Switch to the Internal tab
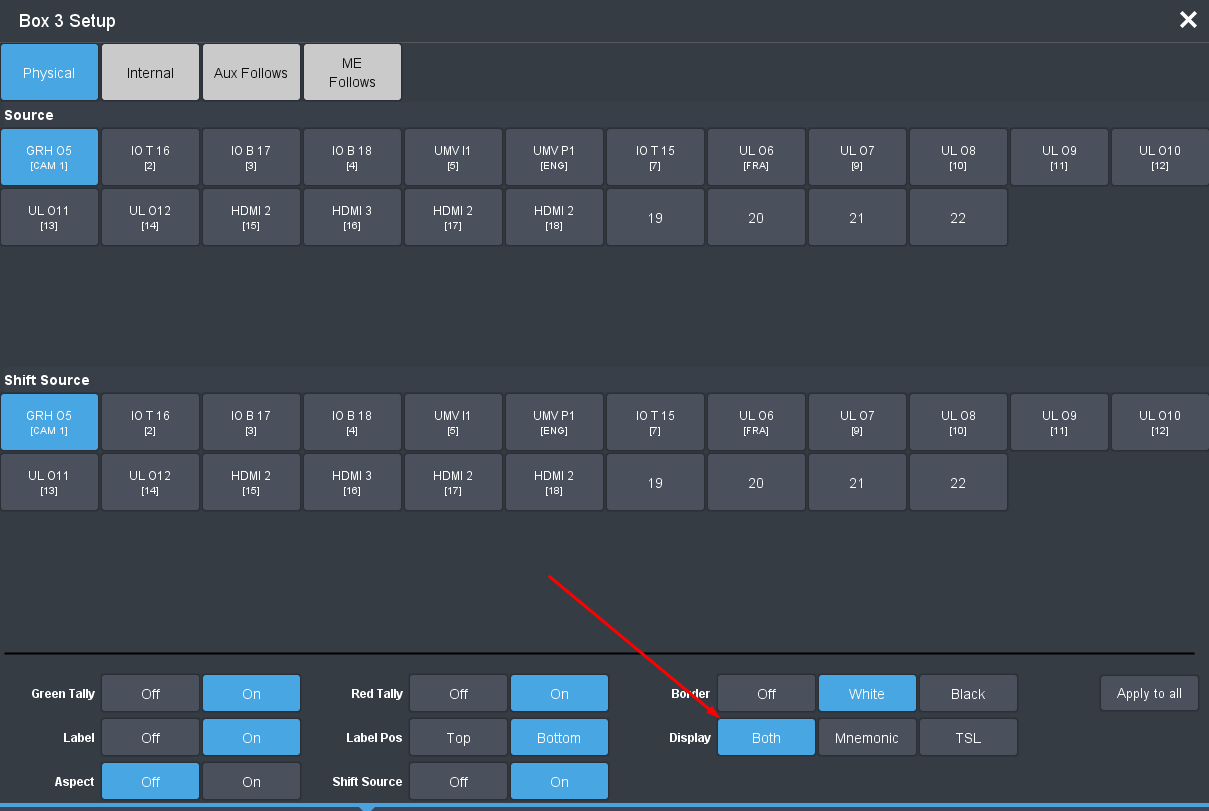This screenshot has width=1209, height=811. [150, 73]
